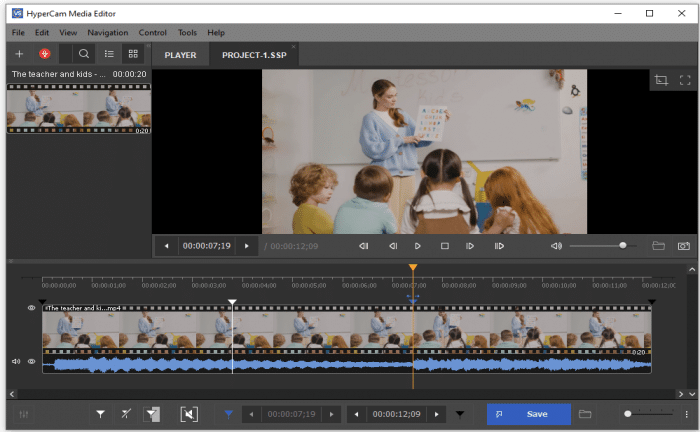This screenshot has height=432, width=700.
Task: Take a snapshot with the camera icon
Action: click(x=684, y=246)
